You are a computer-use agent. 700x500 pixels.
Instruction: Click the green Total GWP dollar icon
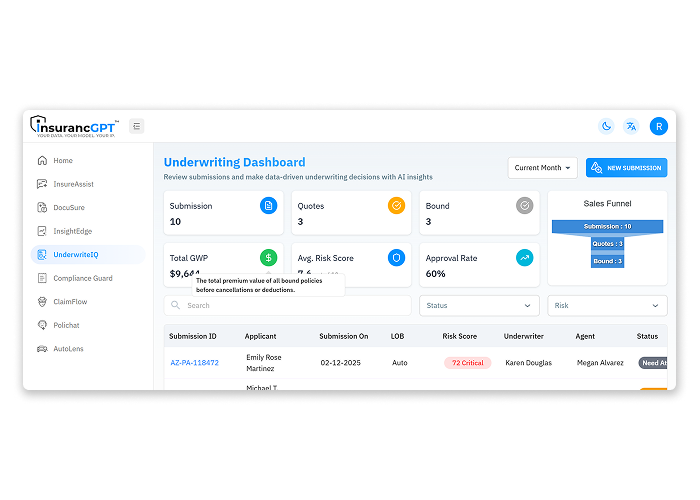(268, 258)
